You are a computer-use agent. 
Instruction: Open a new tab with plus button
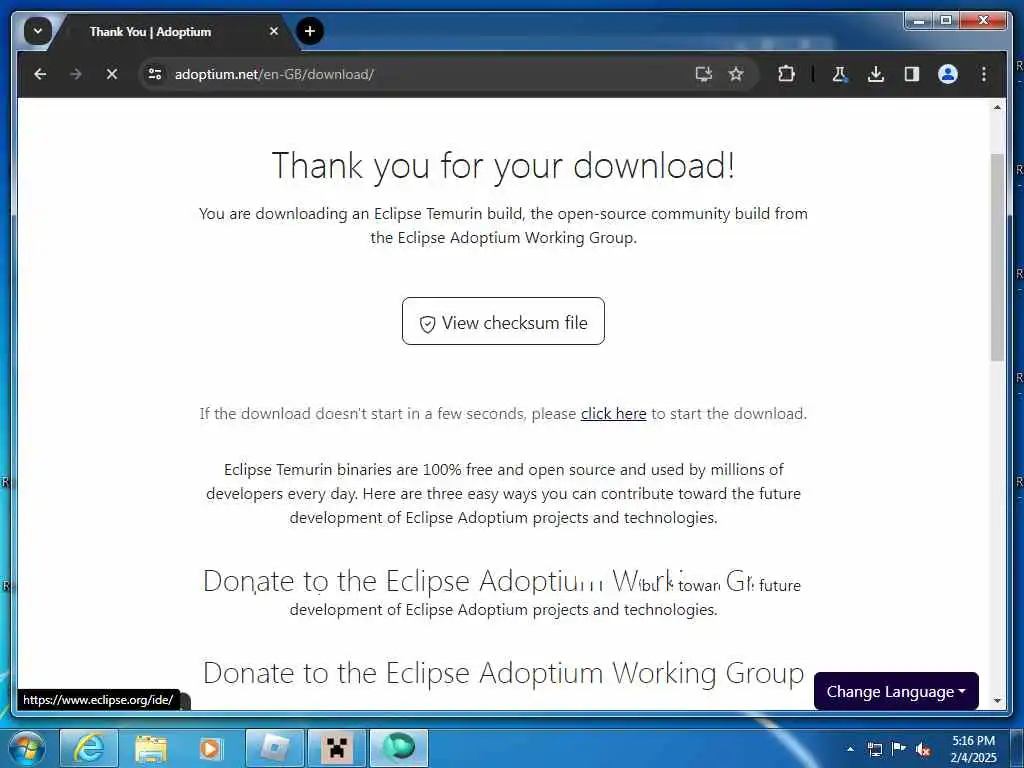point(310,31)
